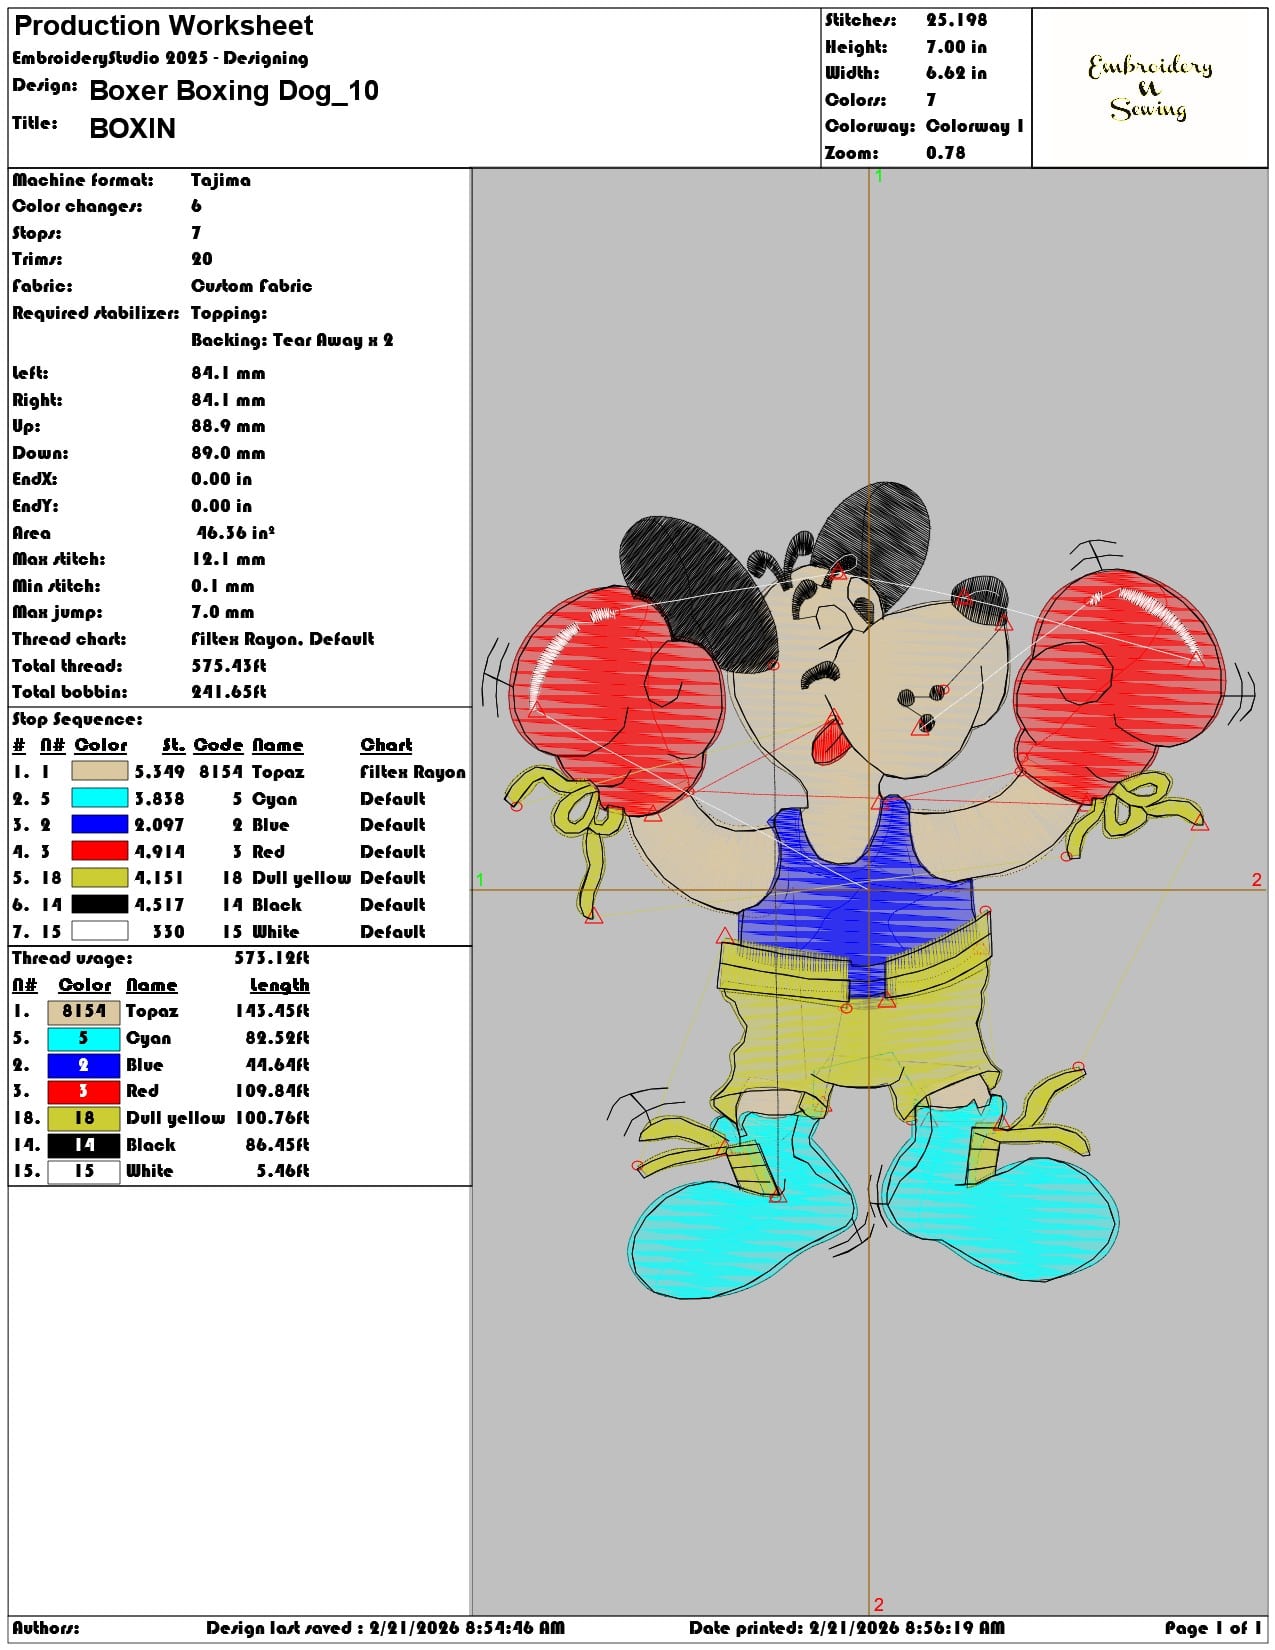Click the Page 1 of 1 label
Viewport: 1275px width, 1650px height.
1213,1628
